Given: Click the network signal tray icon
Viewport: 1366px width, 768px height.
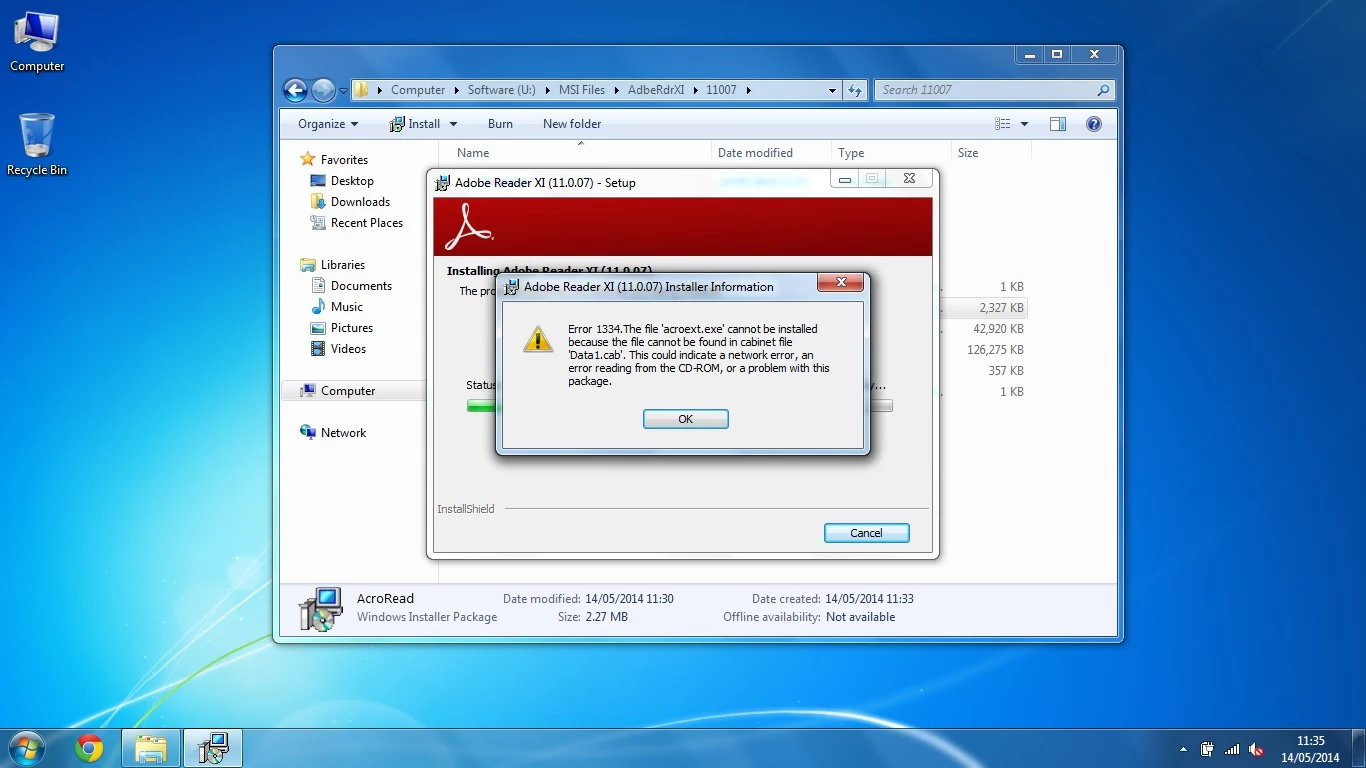Looking at the screenshot, I should coord(1232,749).
